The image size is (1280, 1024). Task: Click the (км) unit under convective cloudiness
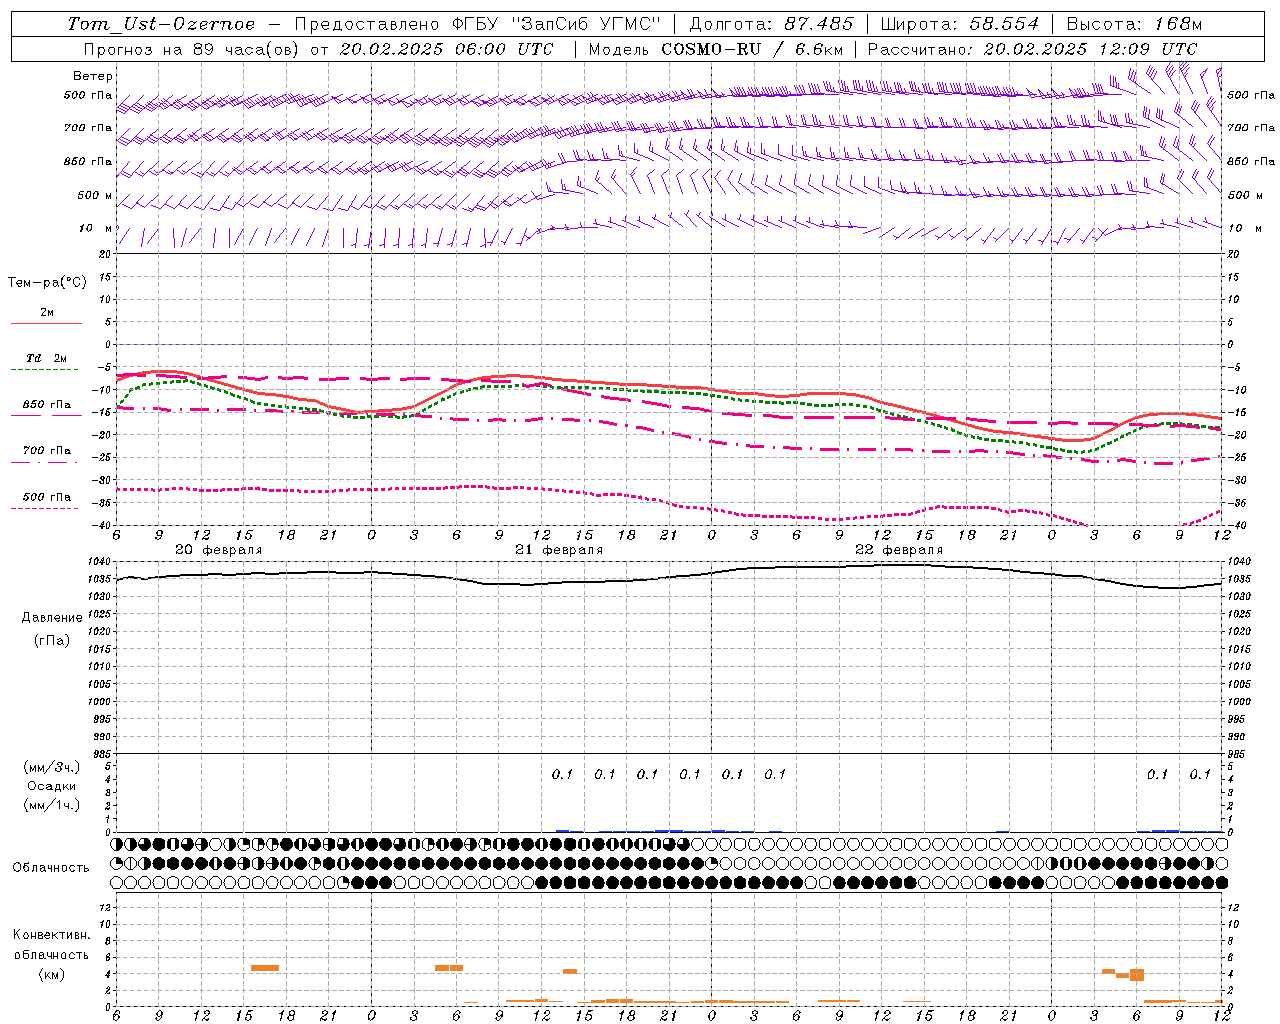(x=51, y=974)
